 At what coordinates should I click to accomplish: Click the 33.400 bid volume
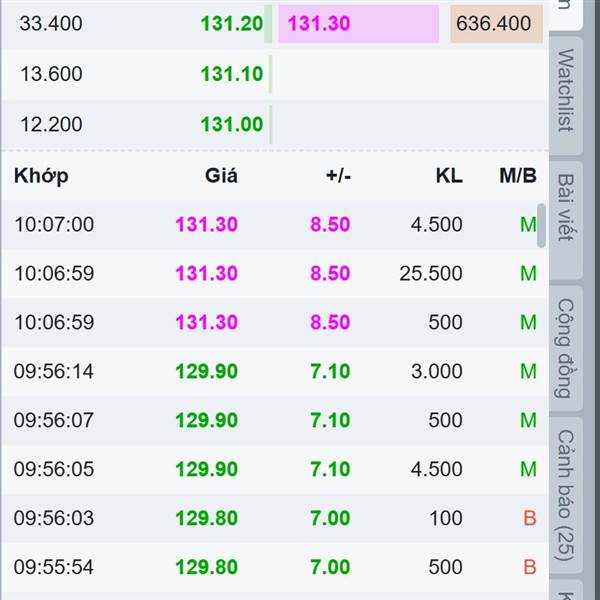pos(51,23)
